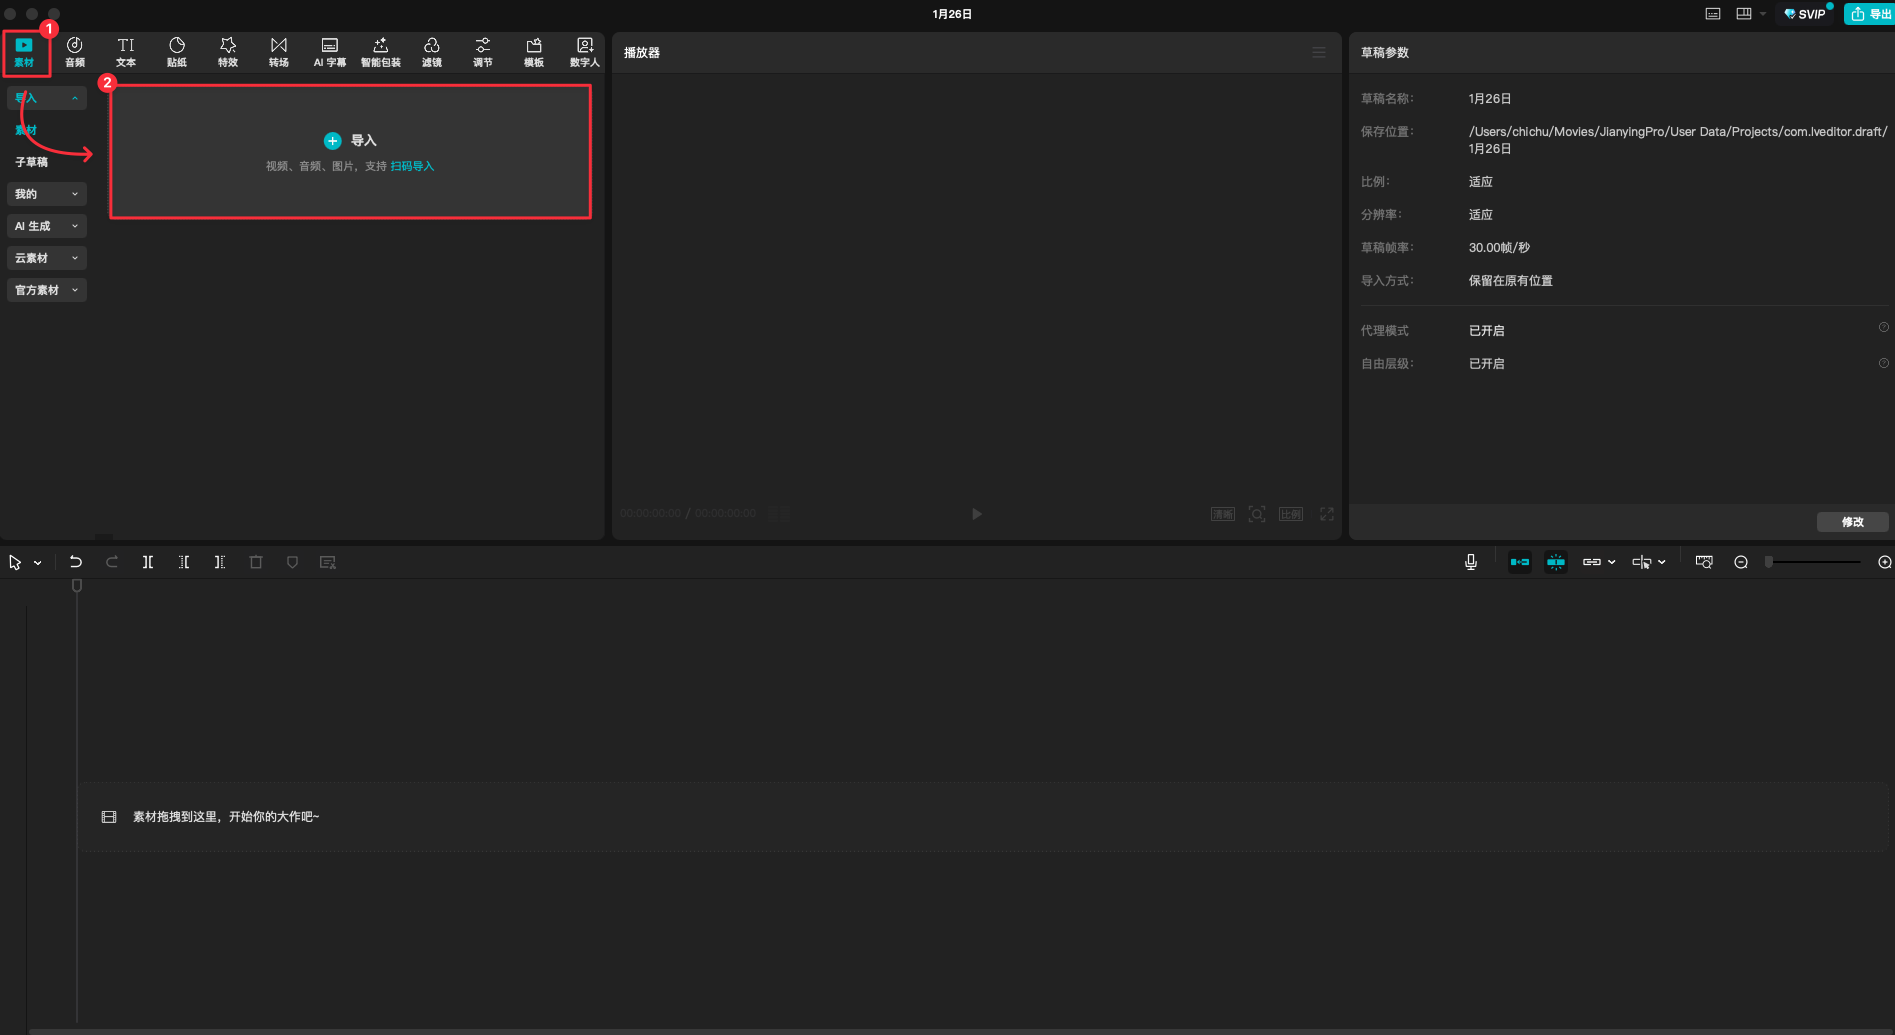Screen dimensions: 1895x1035
Task: Toggle the preview axis cursor icon
Action: (x=1642, y=562)
